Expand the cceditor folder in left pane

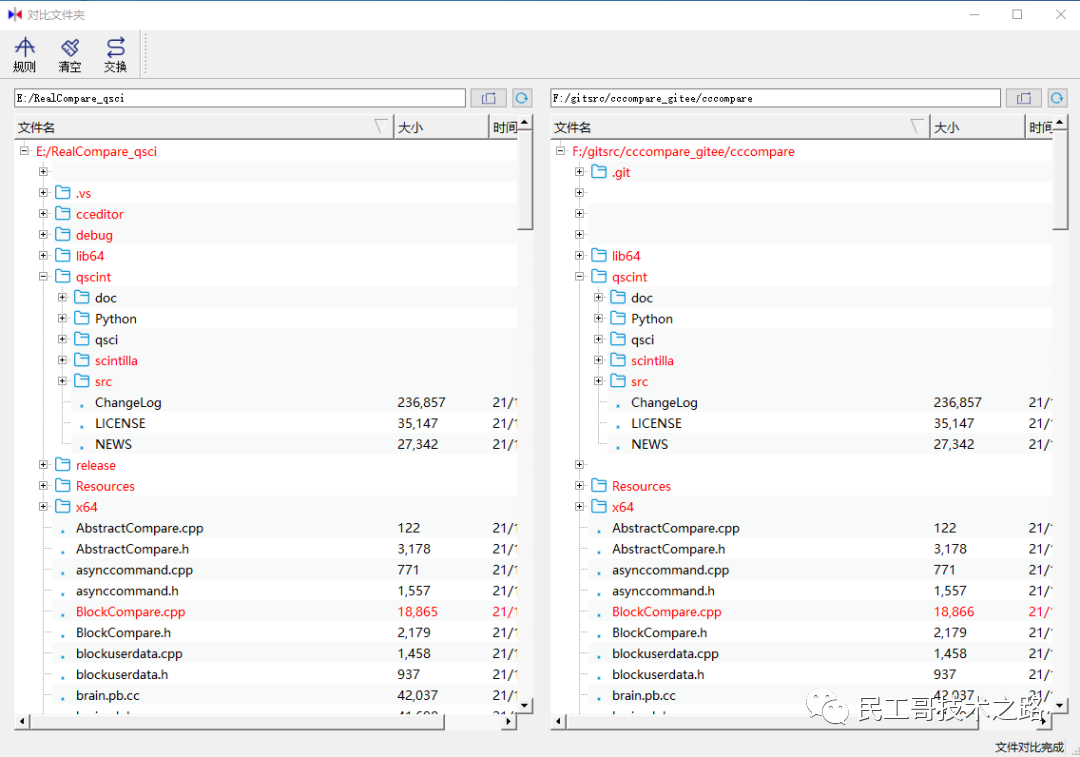43,214
